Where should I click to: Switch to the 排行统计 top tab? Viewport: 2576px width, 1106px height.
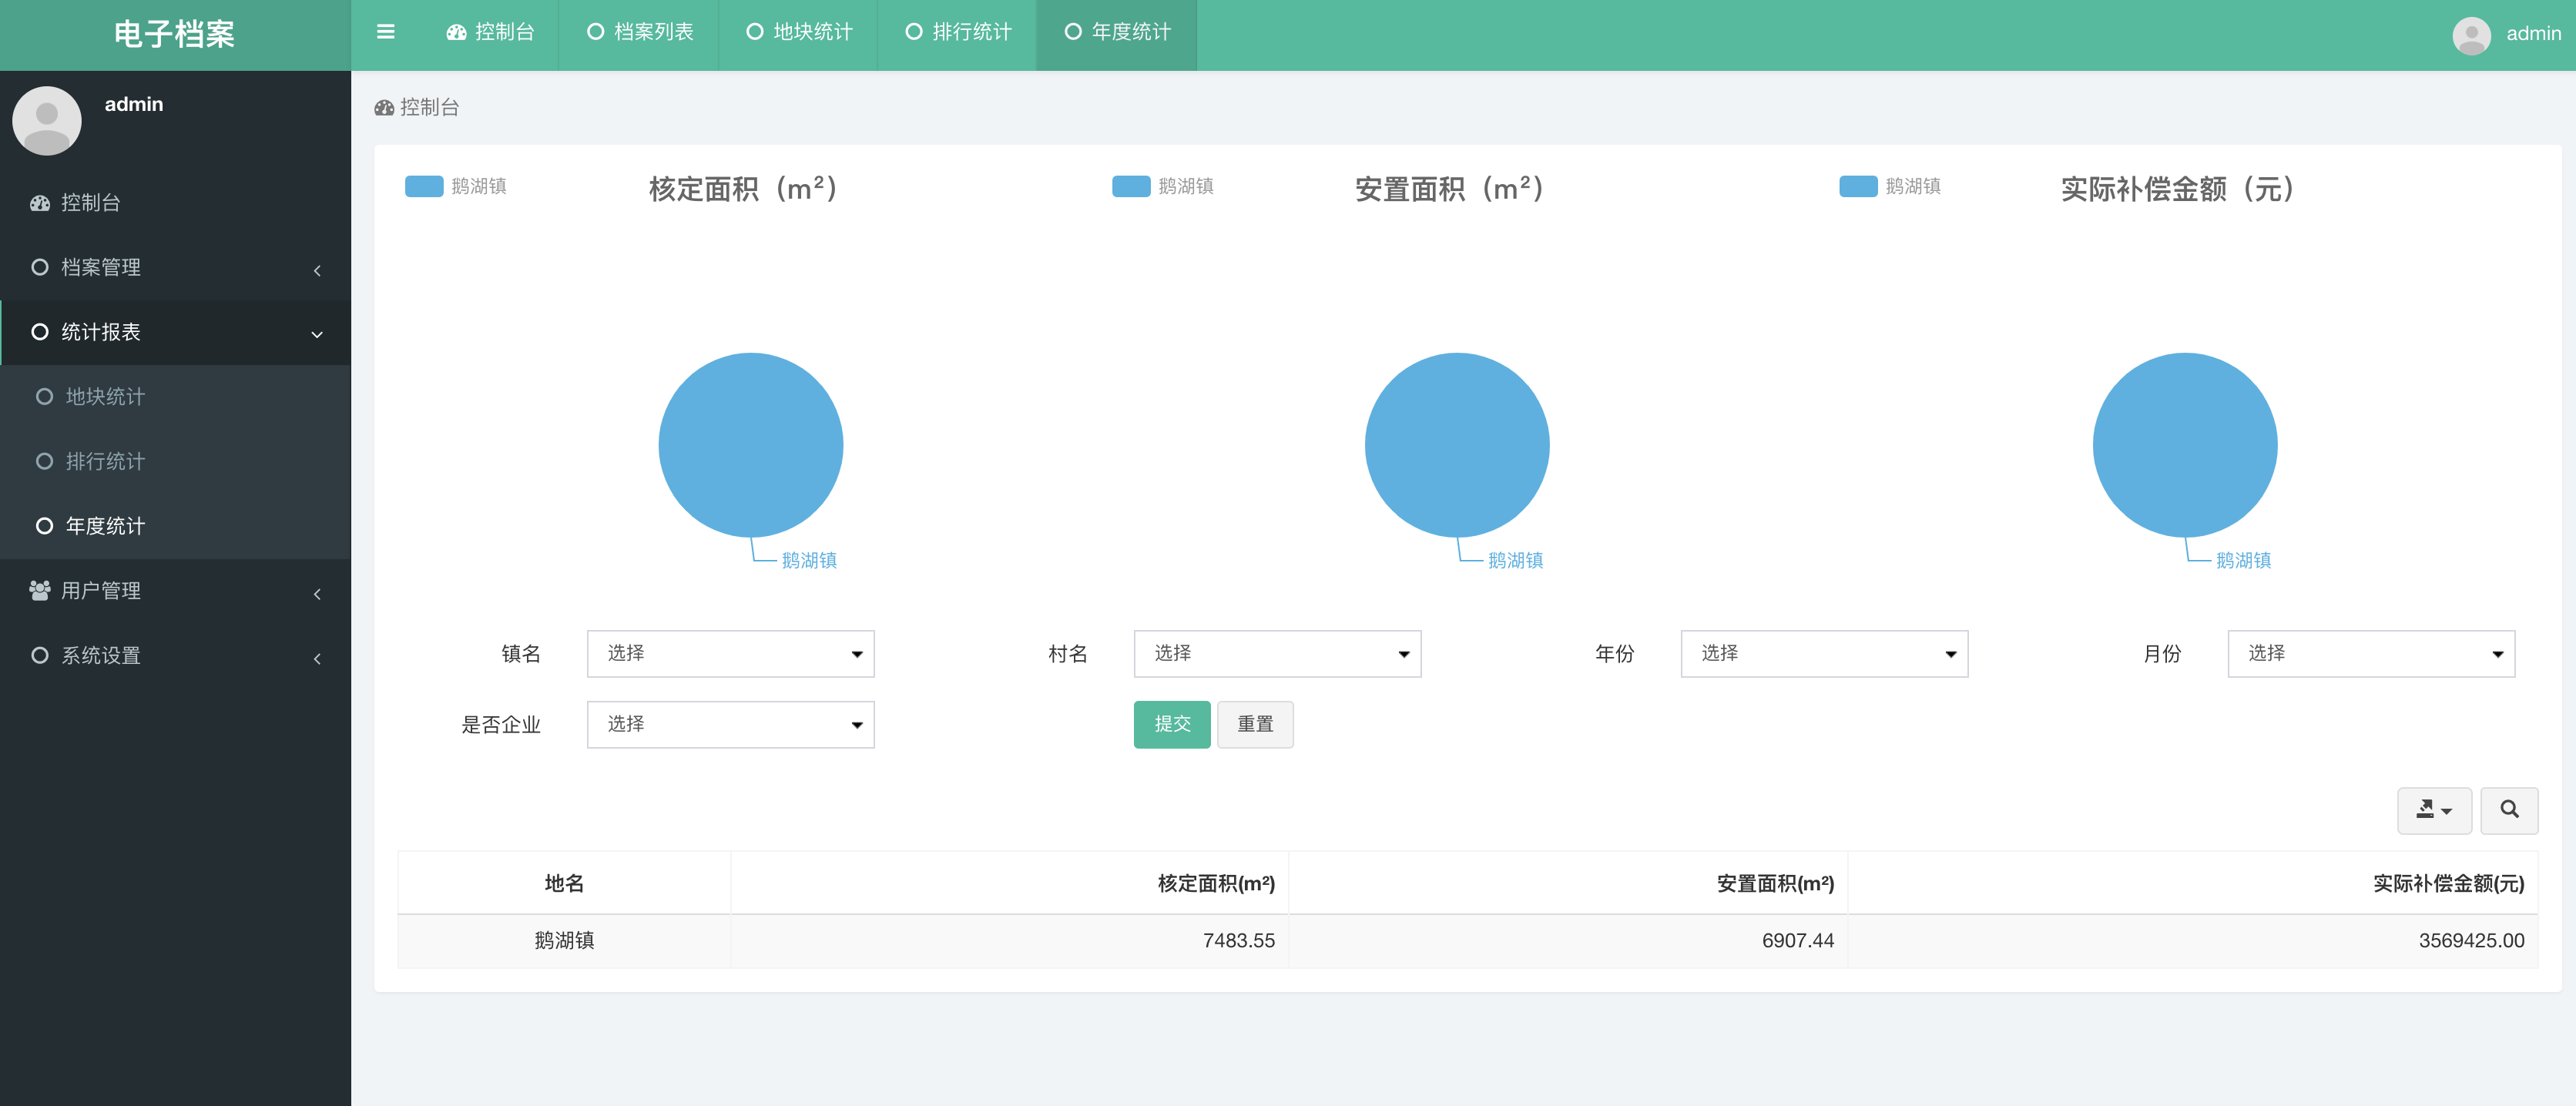[x=958, y=33]
